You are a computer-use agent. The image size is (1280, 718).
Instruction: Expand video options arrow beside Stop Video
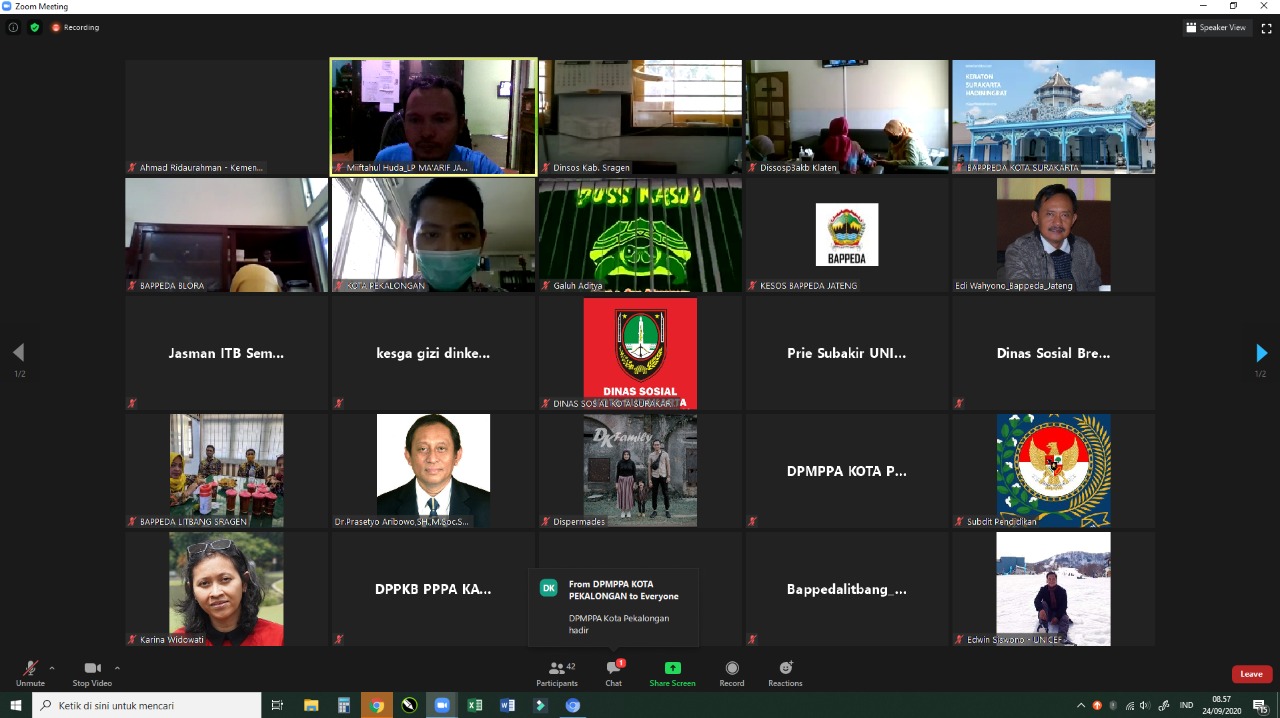click(x=117, y=668)
